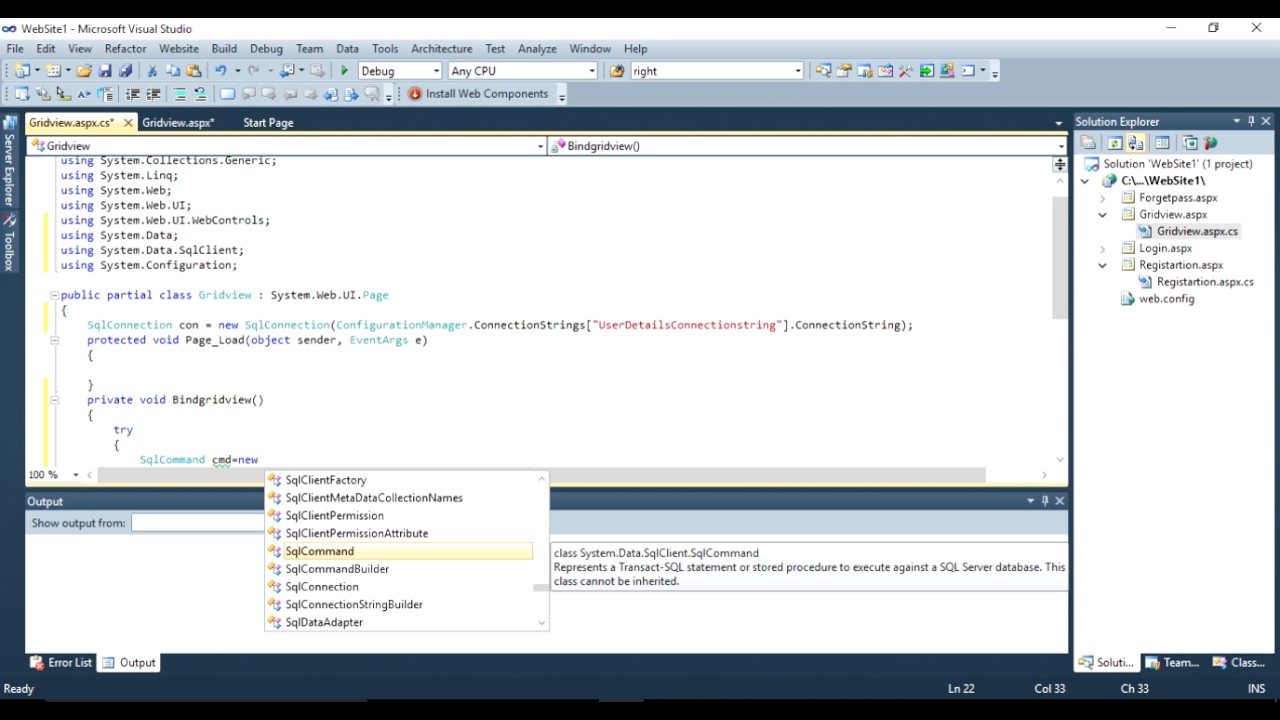Click the Open File folder icon
The image size is (1280, 720).
[84, 71]
